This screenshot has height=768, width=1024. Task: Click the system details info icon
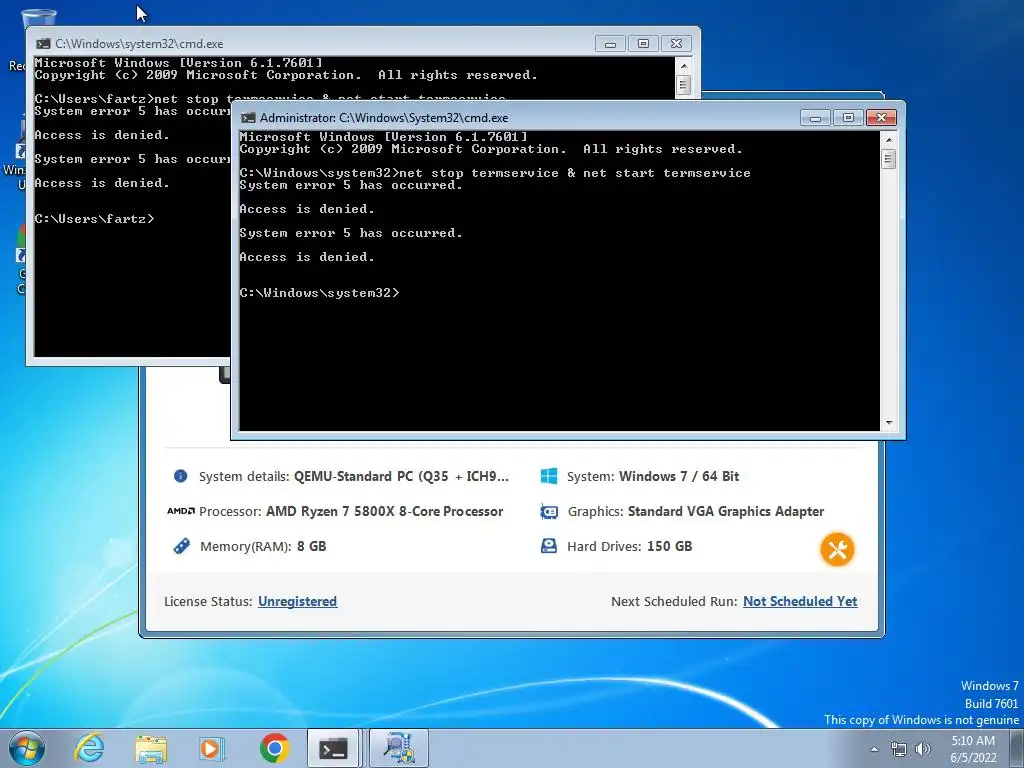(181, 476)
